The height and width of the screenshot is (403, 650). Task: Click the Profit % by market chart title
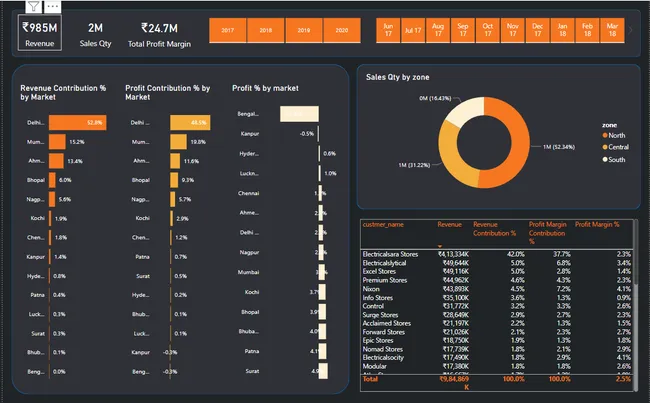click(265, 88)
